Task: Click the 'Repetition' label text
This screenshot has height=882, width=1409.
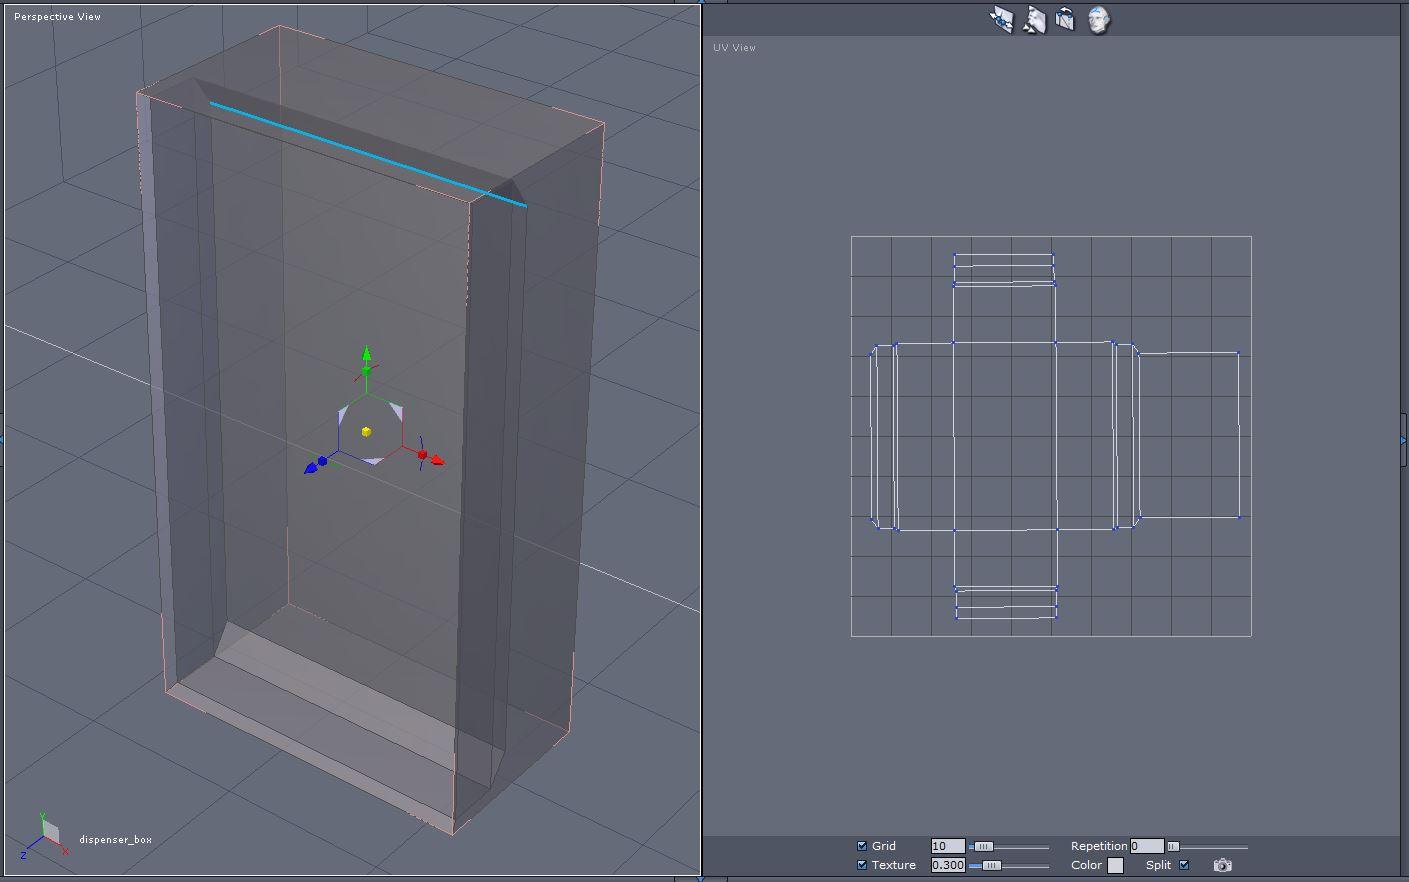Action: click(x=1099, y=846)
